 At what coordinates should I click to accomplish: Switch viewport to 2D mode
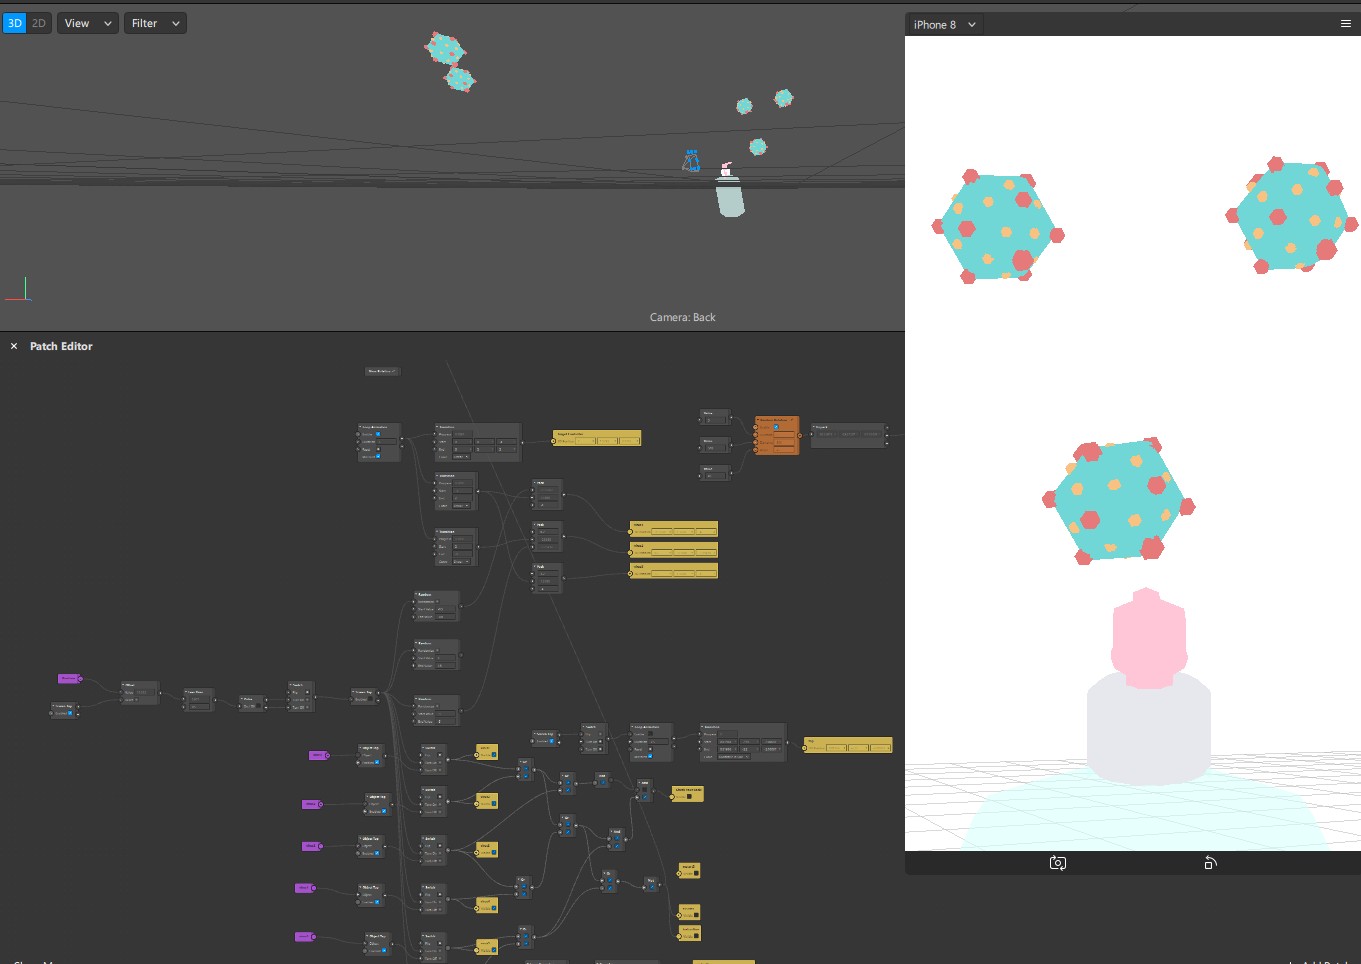click(x=38, y=23)
